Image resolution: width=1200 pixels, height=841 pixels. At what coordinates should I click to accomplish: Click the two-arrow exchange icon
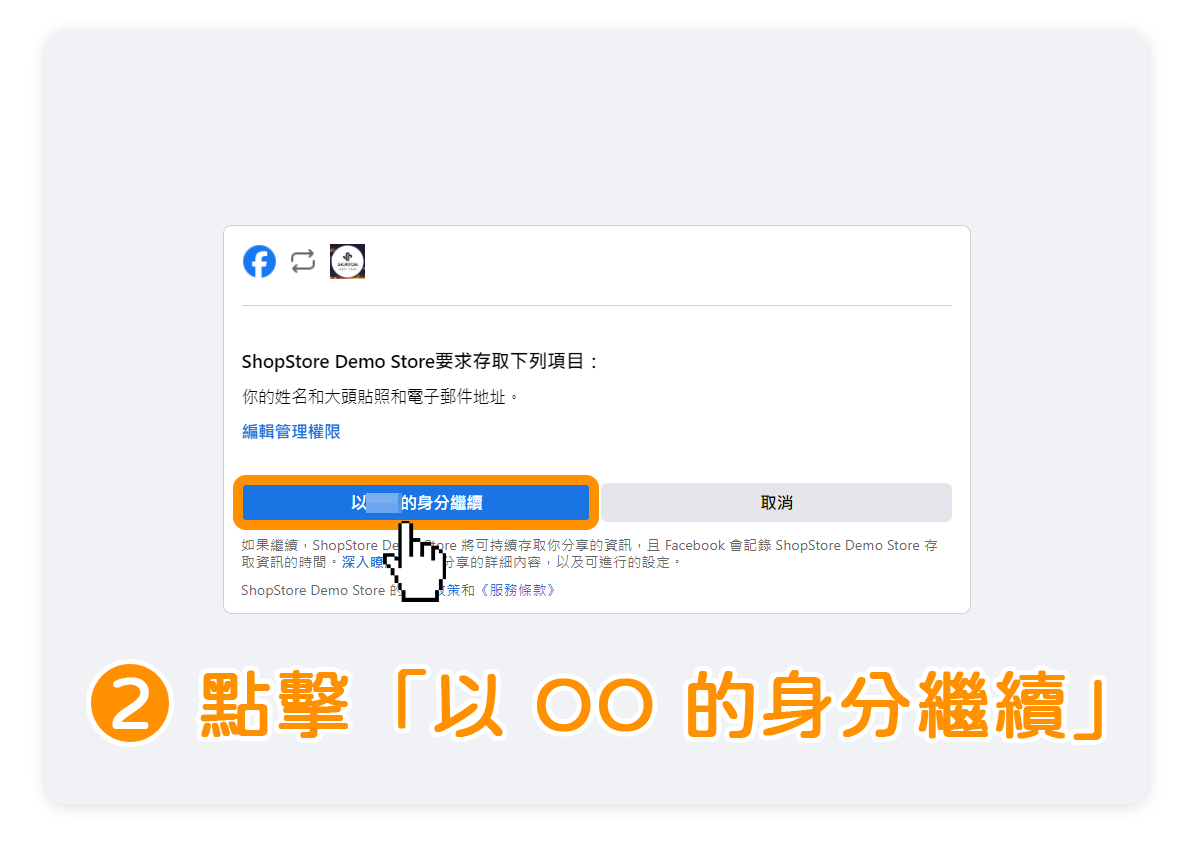[x=303, y=261]
